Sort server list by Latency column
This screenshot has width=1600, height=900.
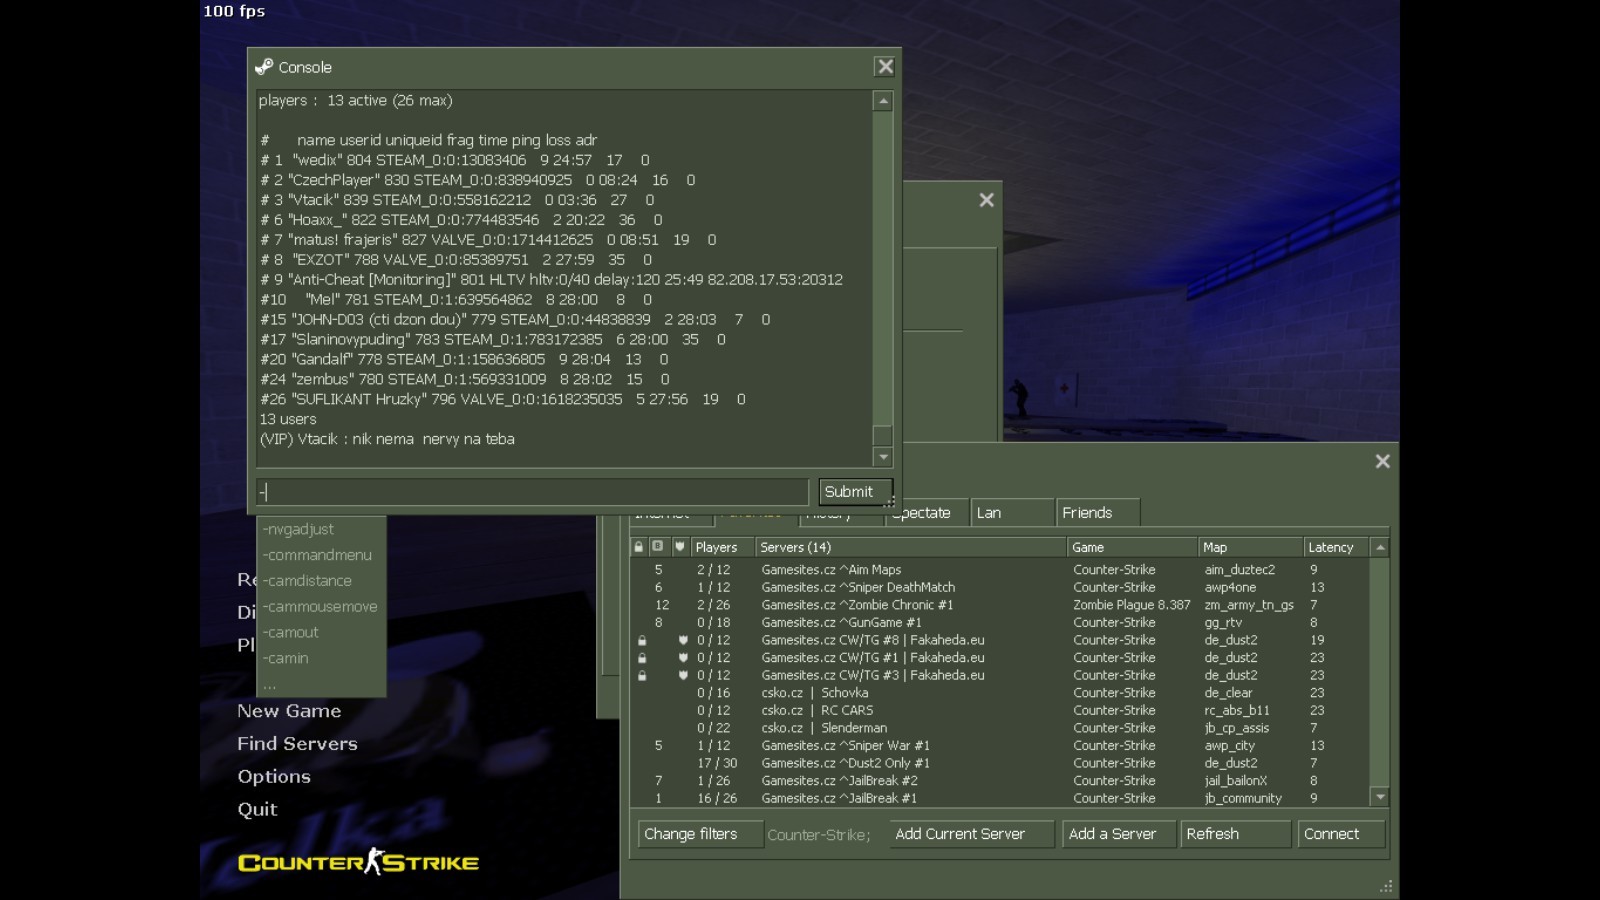tap(1338, 547)
